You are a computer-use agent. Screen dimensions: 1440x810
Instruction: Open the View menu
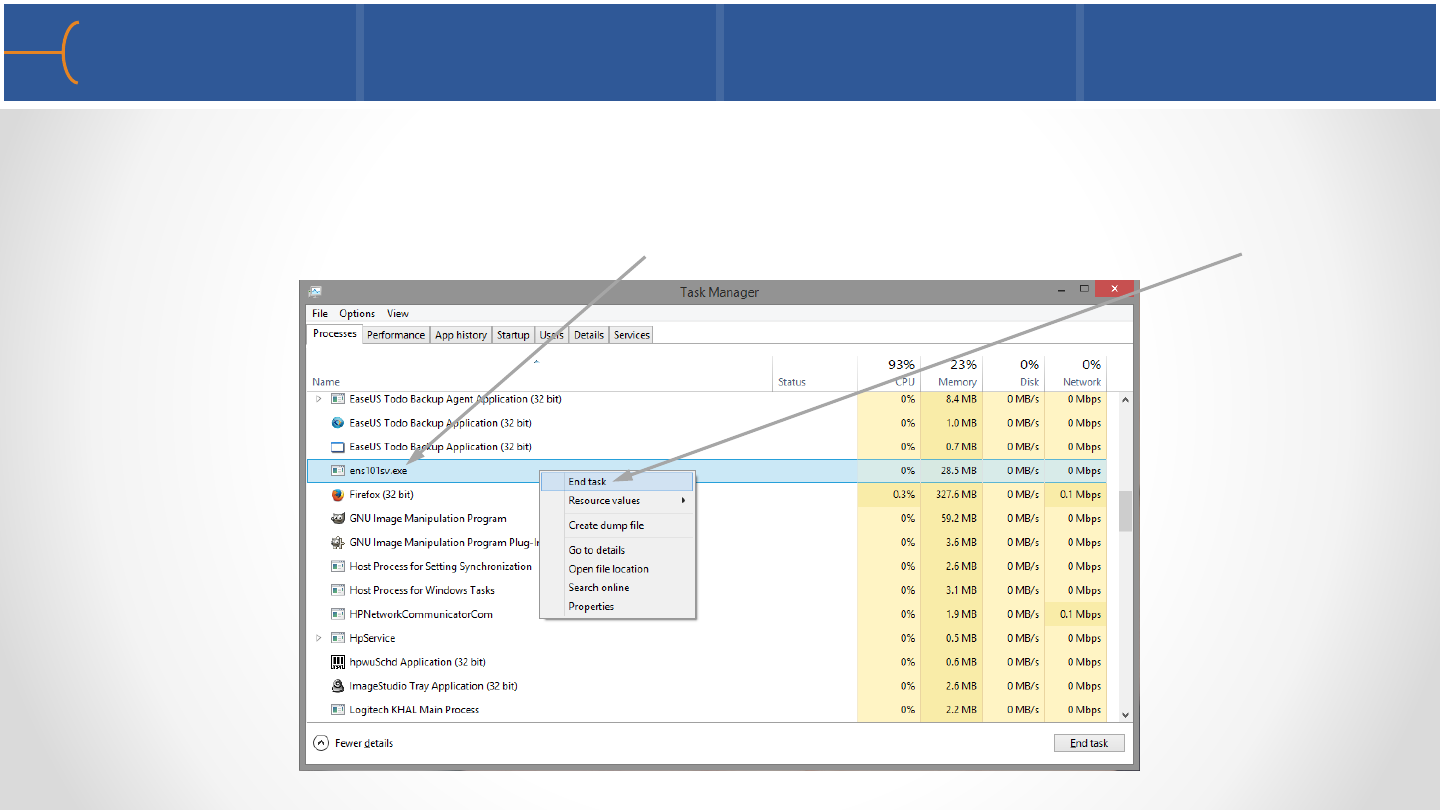pos(398,314)
